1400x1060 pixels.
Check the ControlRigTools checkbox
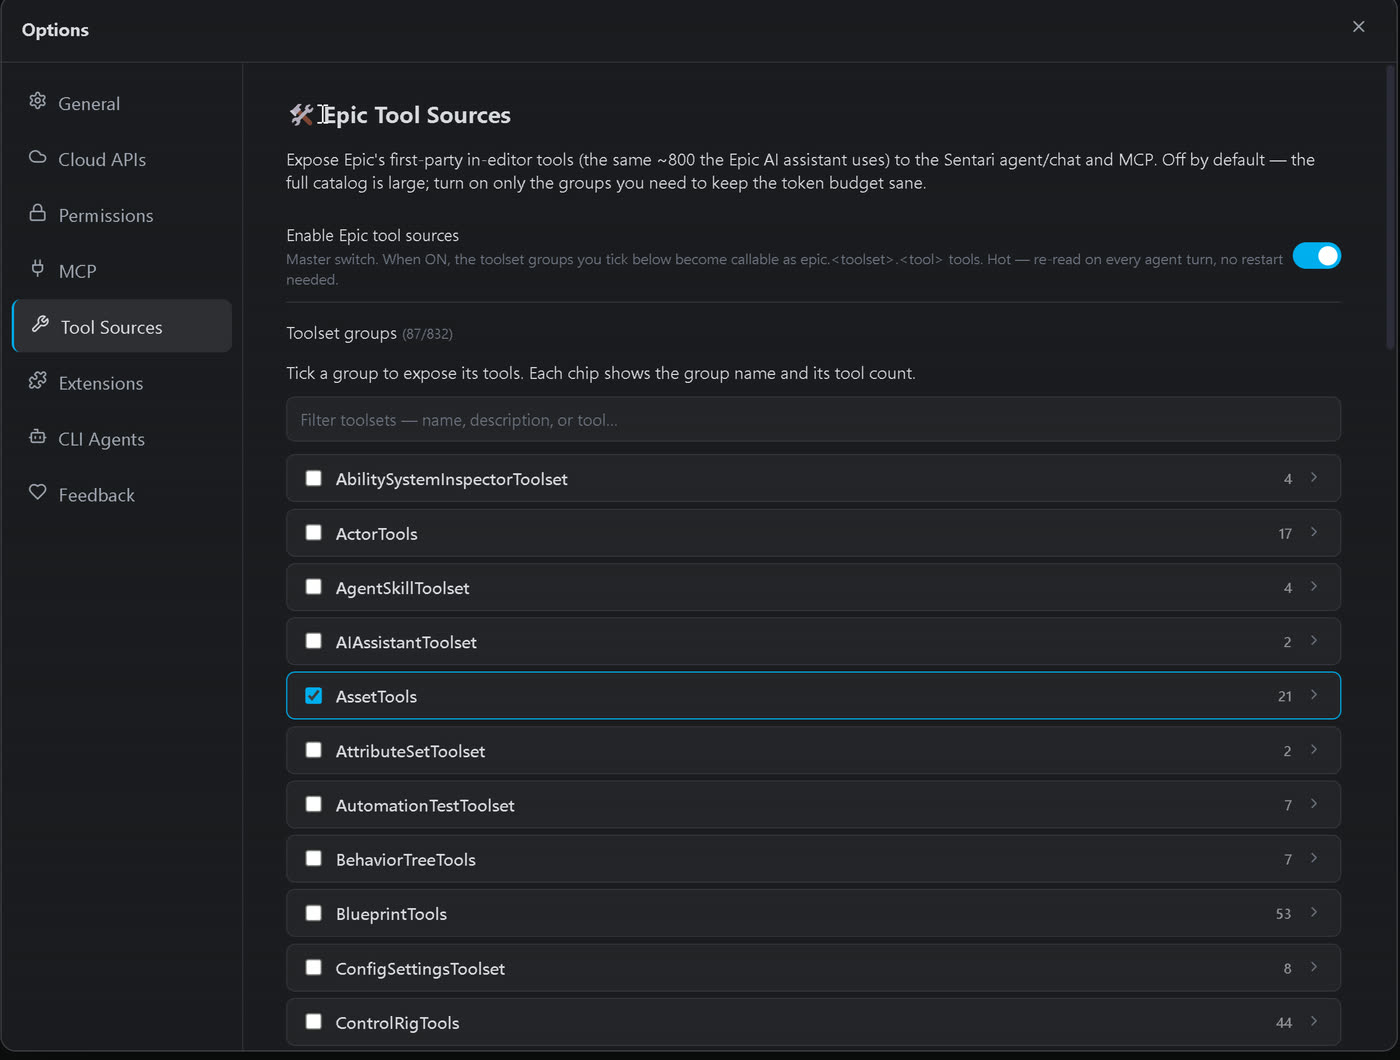(x=314, y=1022)
